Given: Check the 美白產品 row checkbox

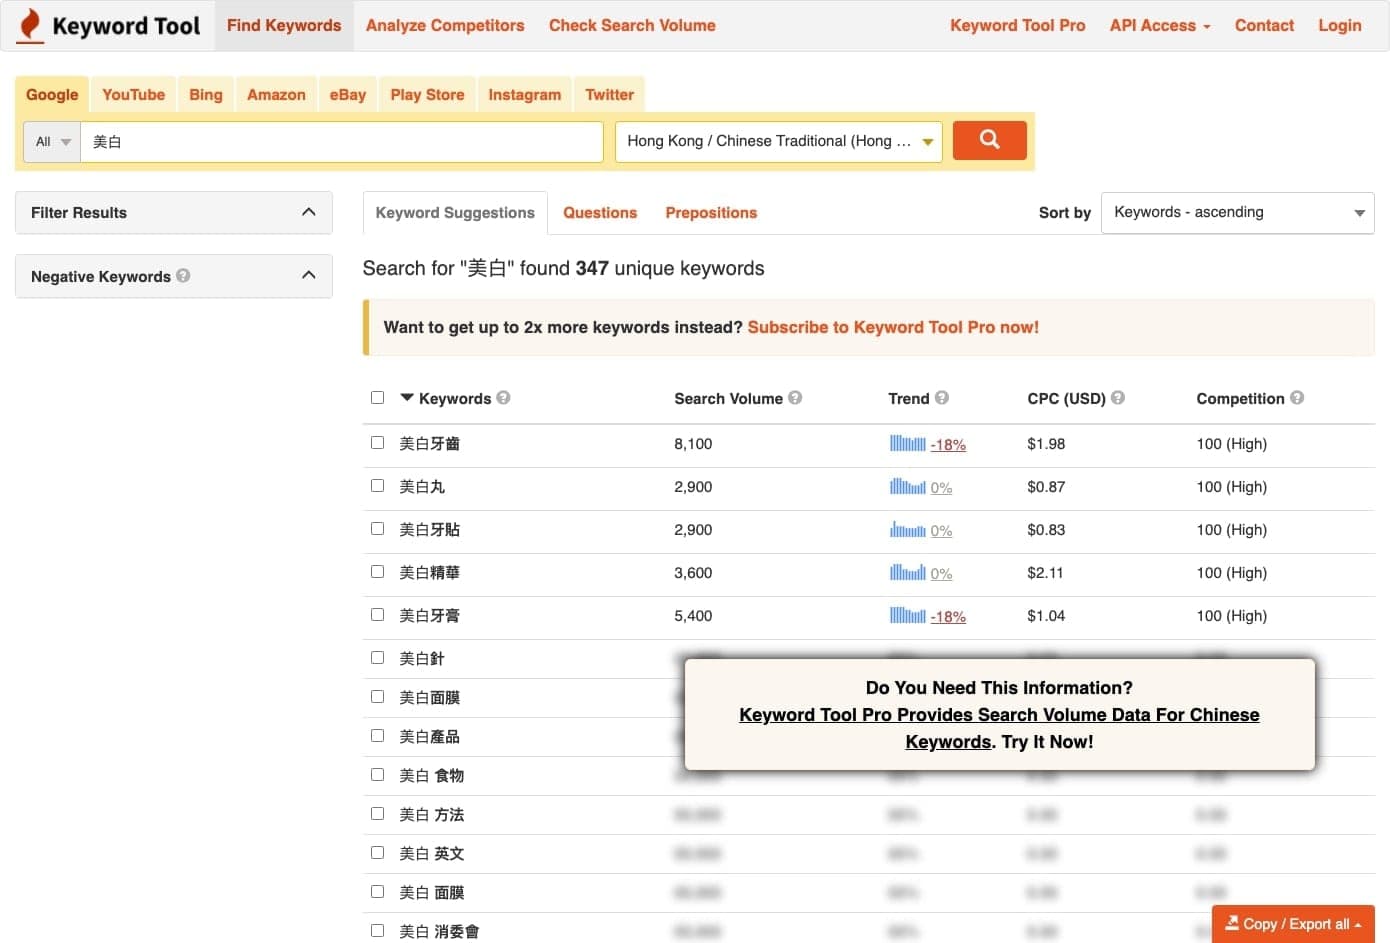Looking at the screenshot, I should pos(377,735).
